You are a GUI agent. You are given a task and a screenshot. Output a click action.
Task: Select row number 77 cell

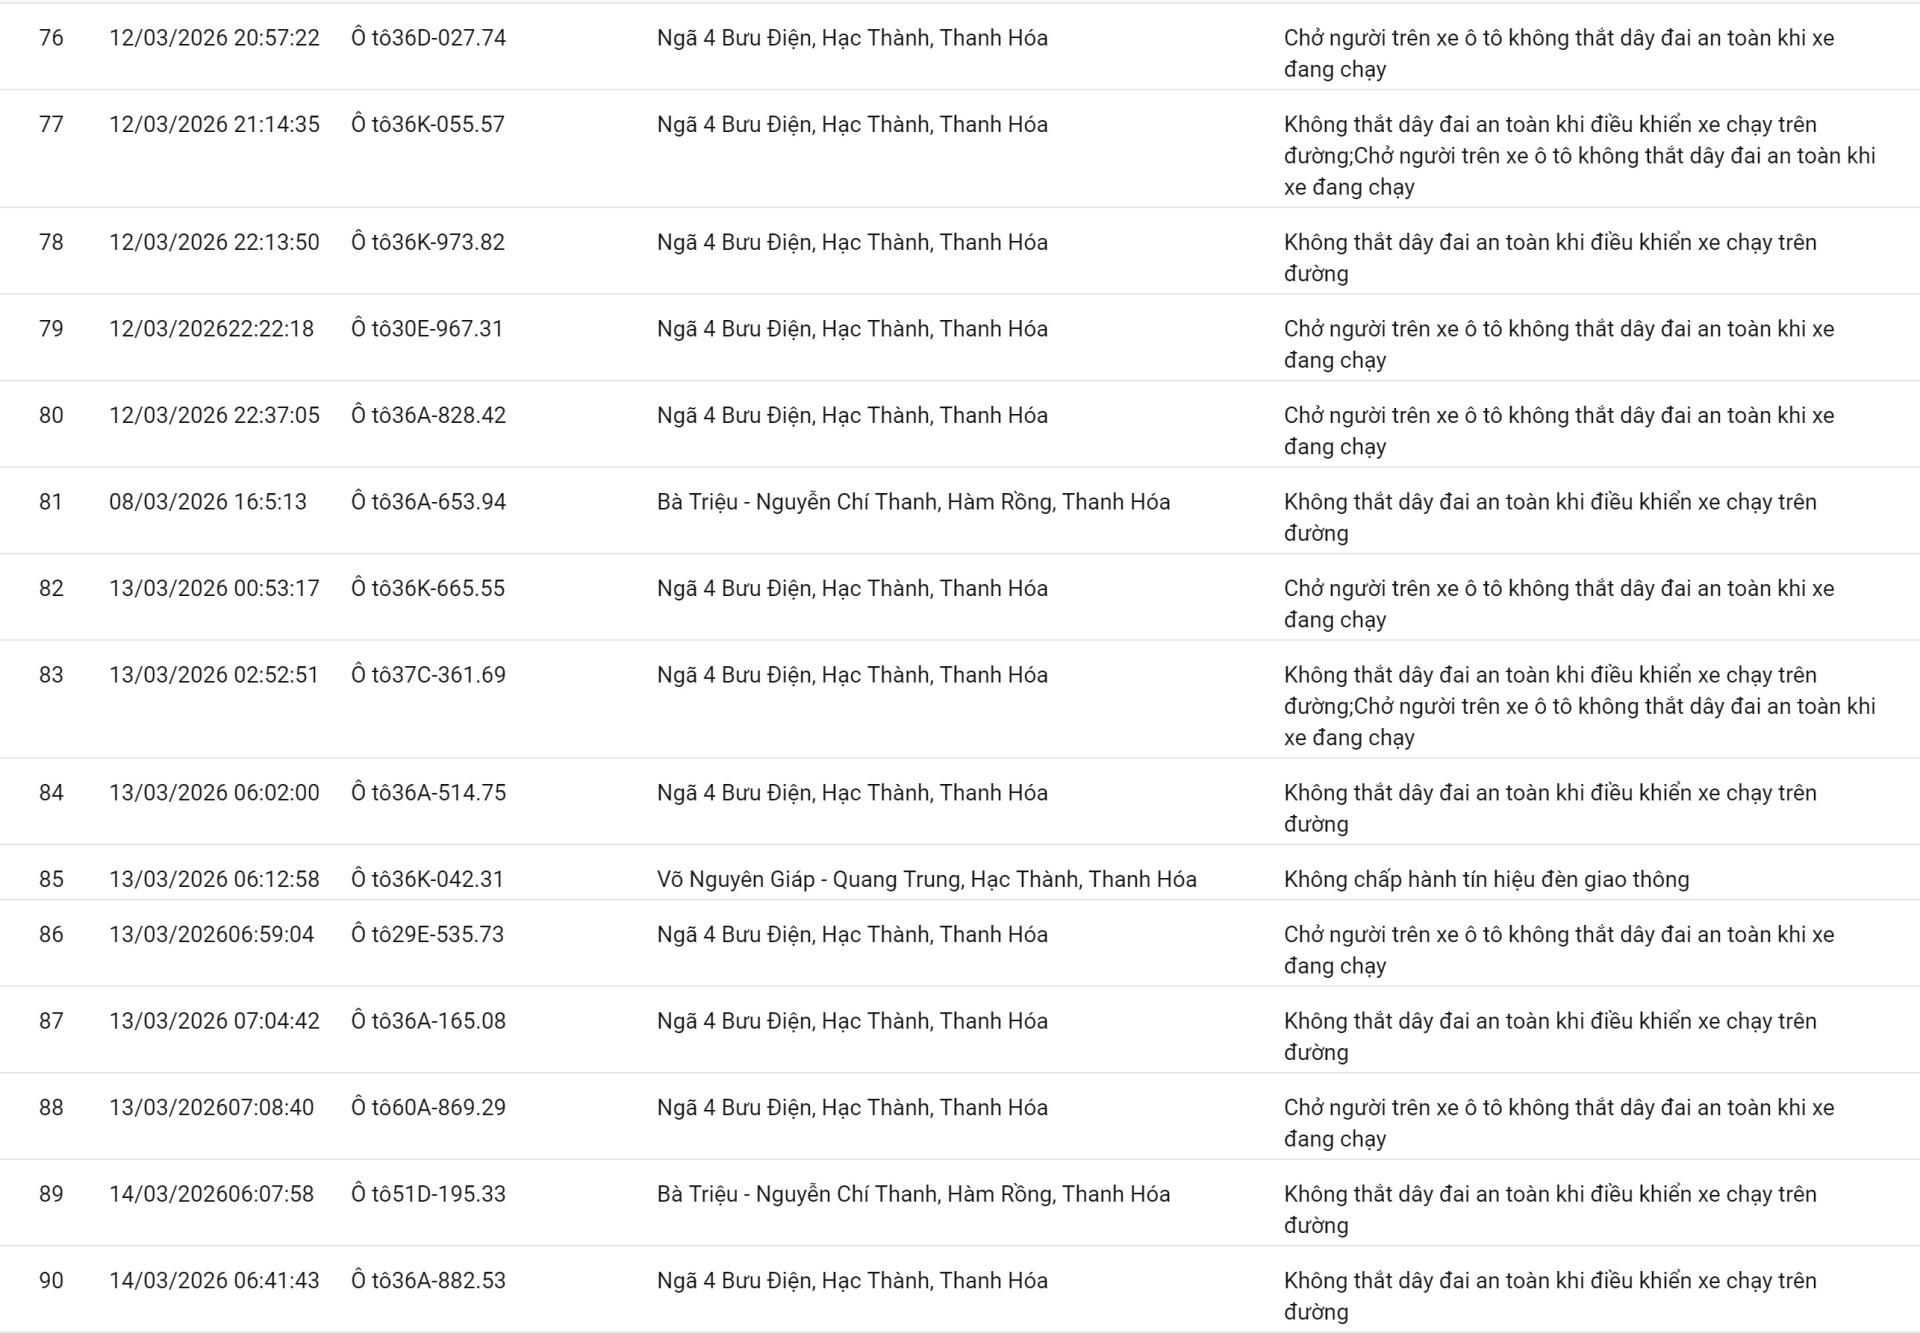coord(51,125)
